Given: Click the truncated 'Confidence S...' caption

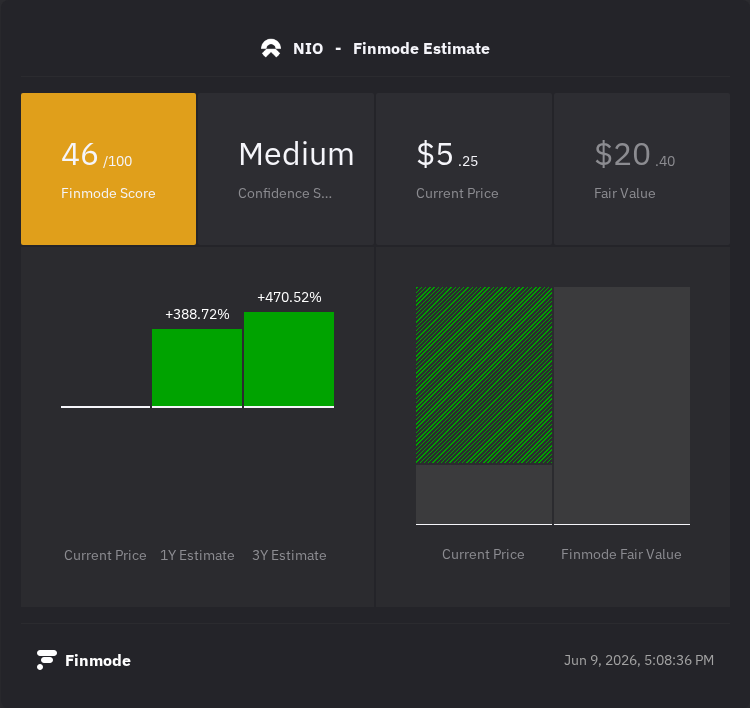Looking at the screenshot, I should pyautogui.click(x=285, y=193).
